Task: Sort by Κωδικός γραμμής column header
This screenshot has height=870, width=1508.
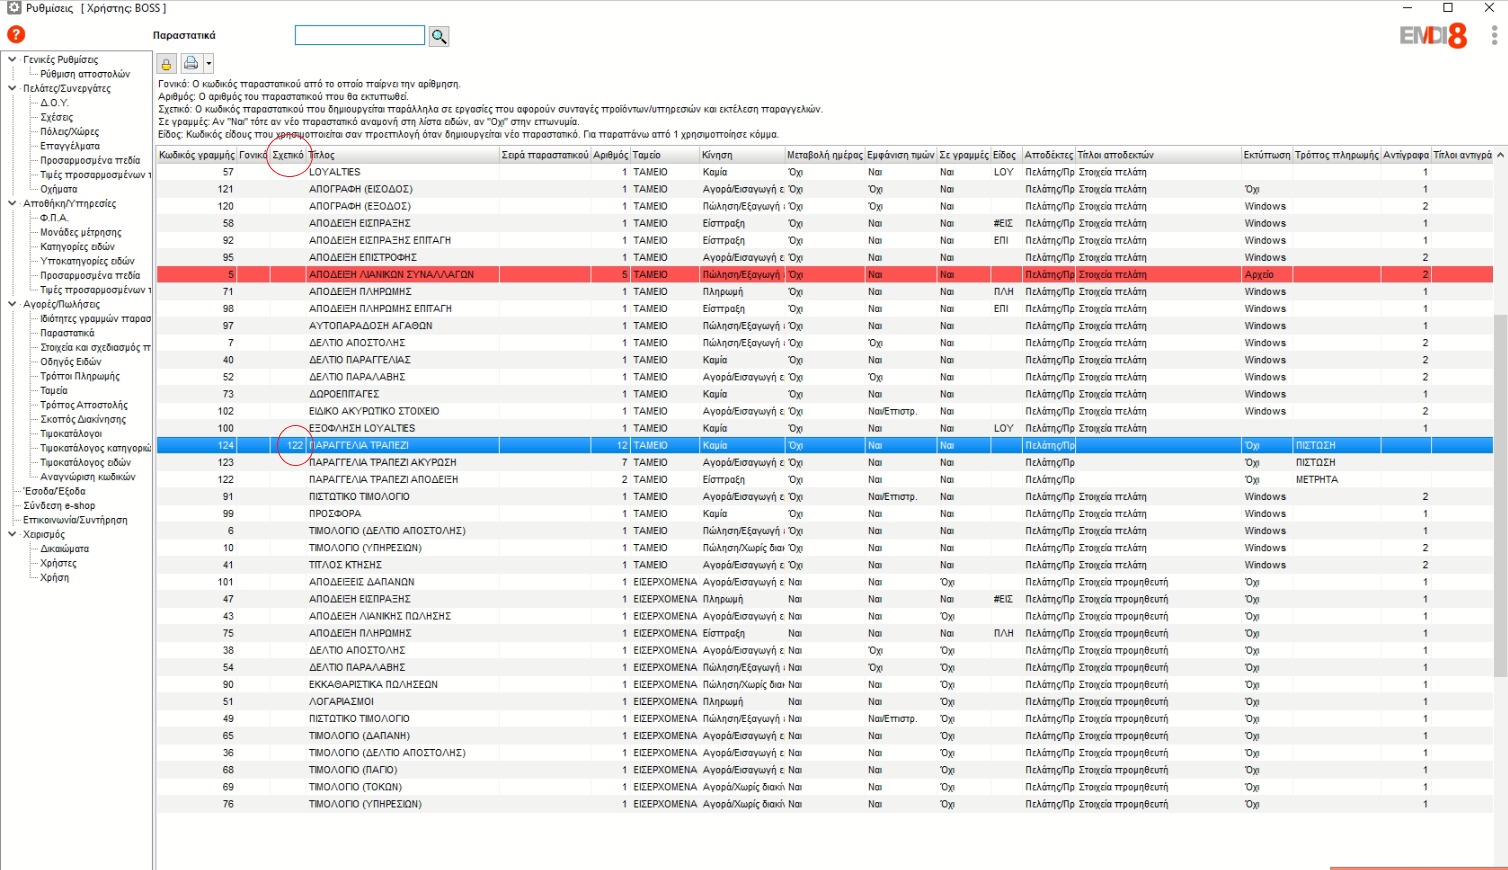Action: click(196, 155)
